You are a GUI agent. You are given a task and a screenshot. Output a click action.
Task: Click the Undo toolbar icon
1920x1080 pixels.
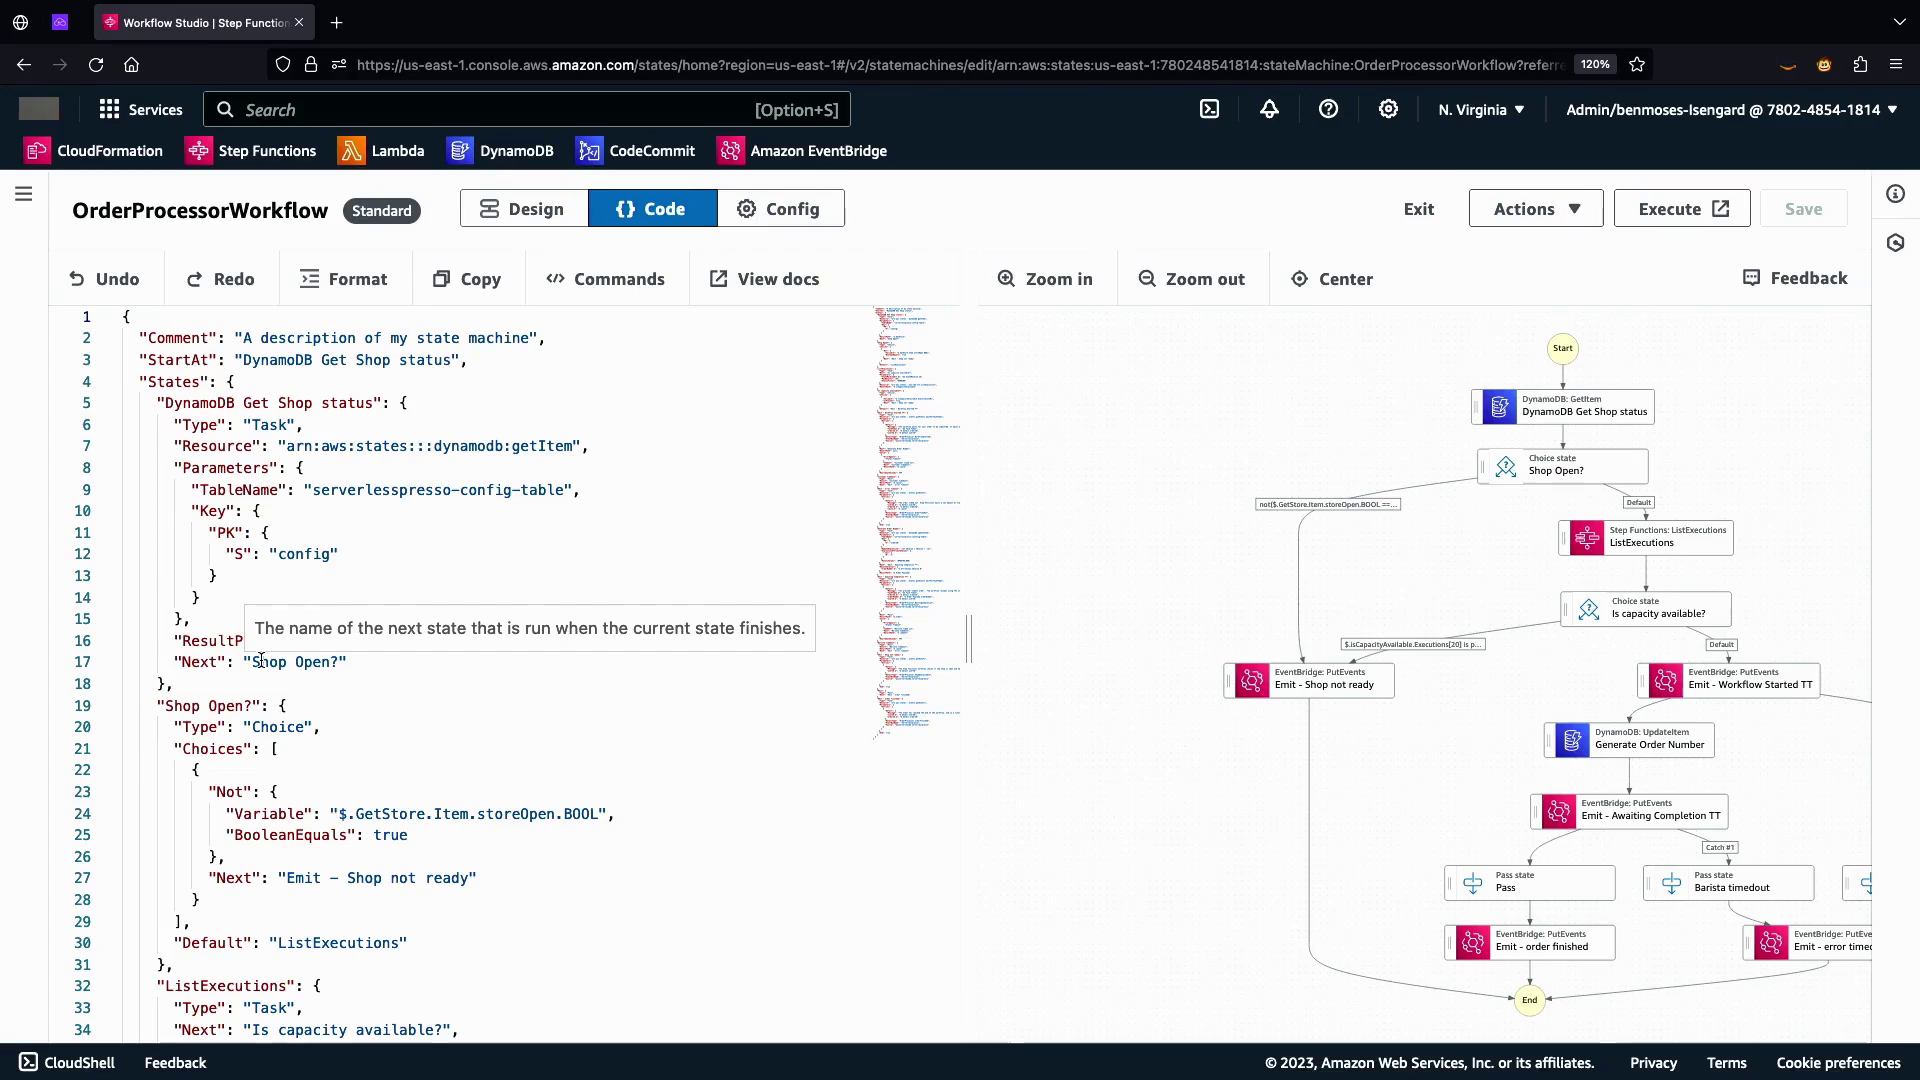[x=77, y=279]
